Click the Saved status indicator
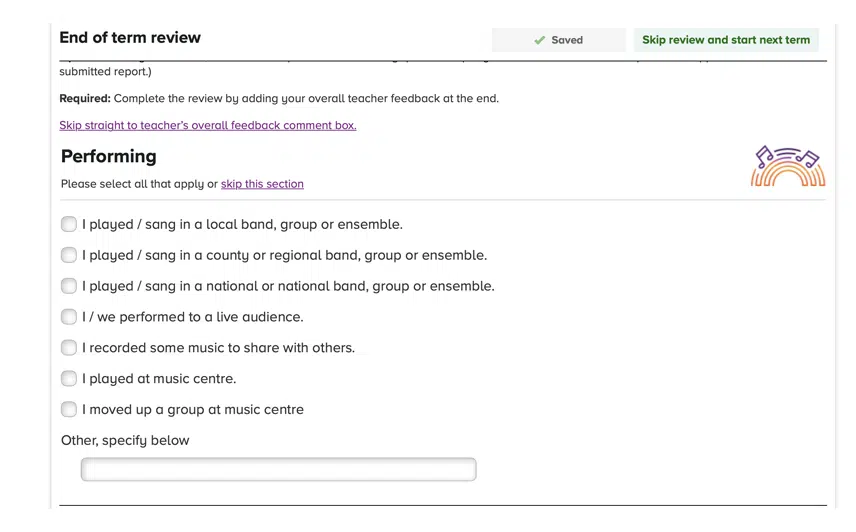Image resolution: width=856 pixels, height=532 pixels. click(x=558, y=40)
